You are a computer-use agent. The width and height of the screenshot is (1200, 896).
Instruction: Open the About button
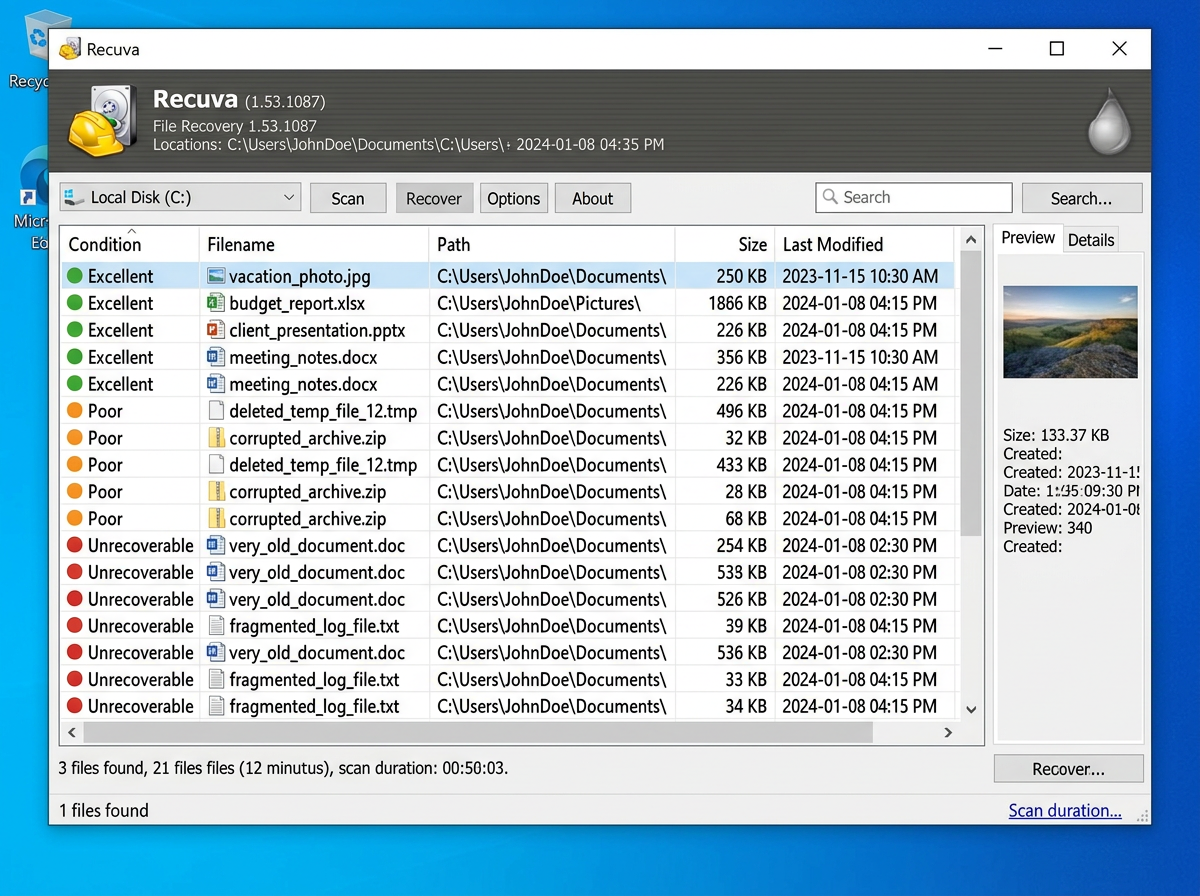(593, 198)
